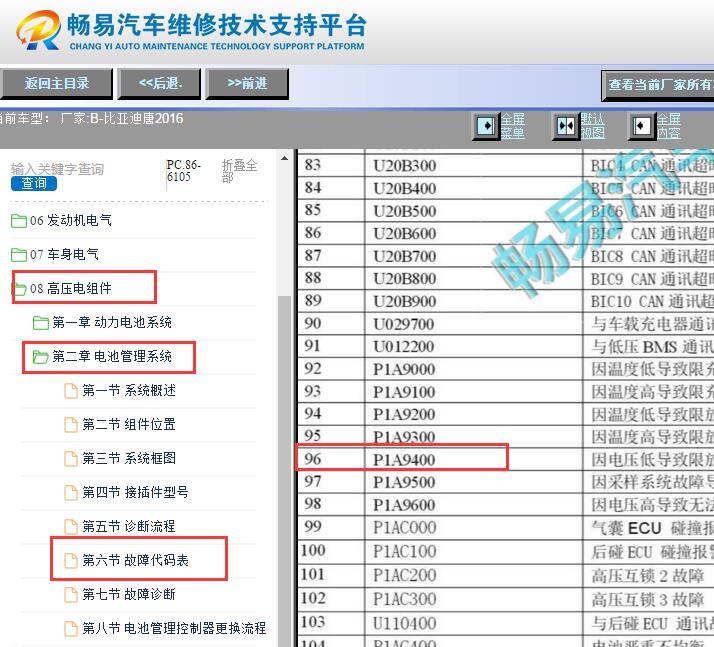
Task: Click the full-screen content icon
Action: (x=641, y=126)
